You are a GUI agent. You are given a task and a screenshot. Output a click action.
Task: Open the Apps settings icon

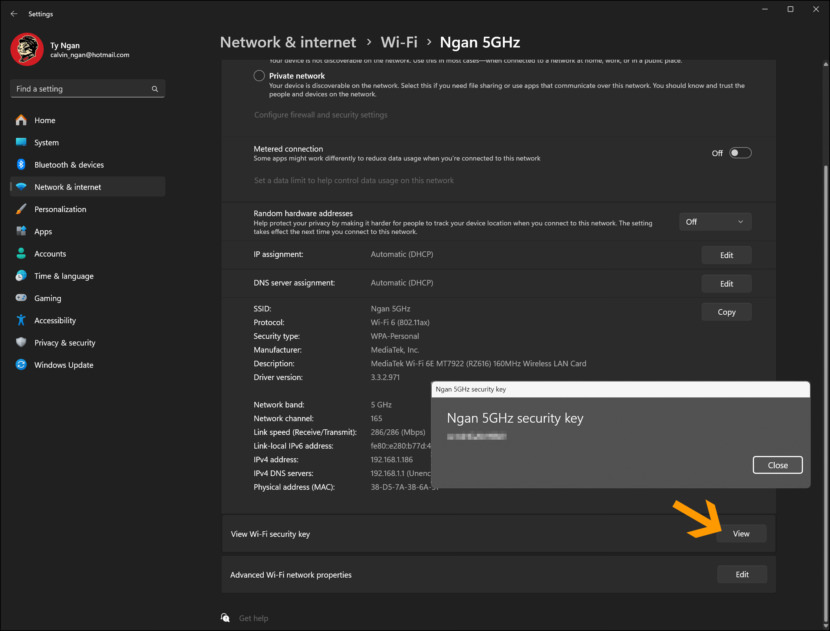[x=22, y=231]
